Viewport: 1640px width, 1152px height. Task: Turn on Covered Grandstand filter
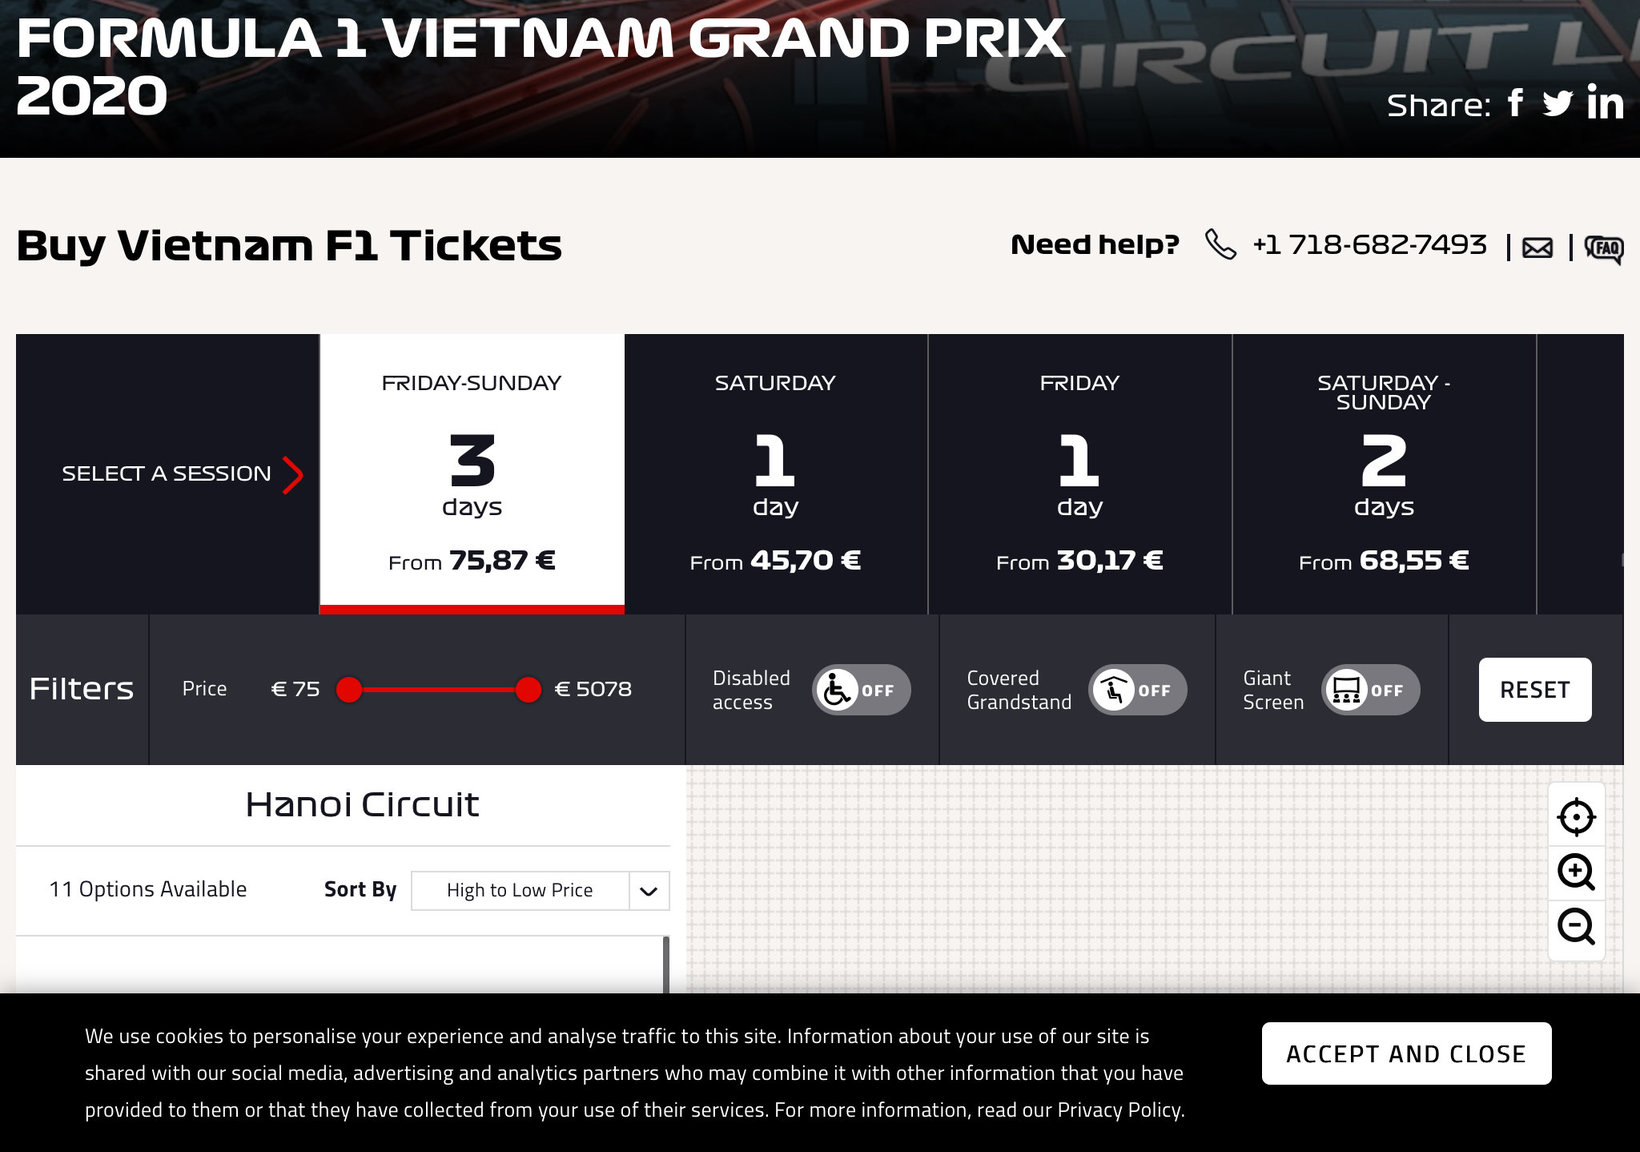click(1137, 690)
